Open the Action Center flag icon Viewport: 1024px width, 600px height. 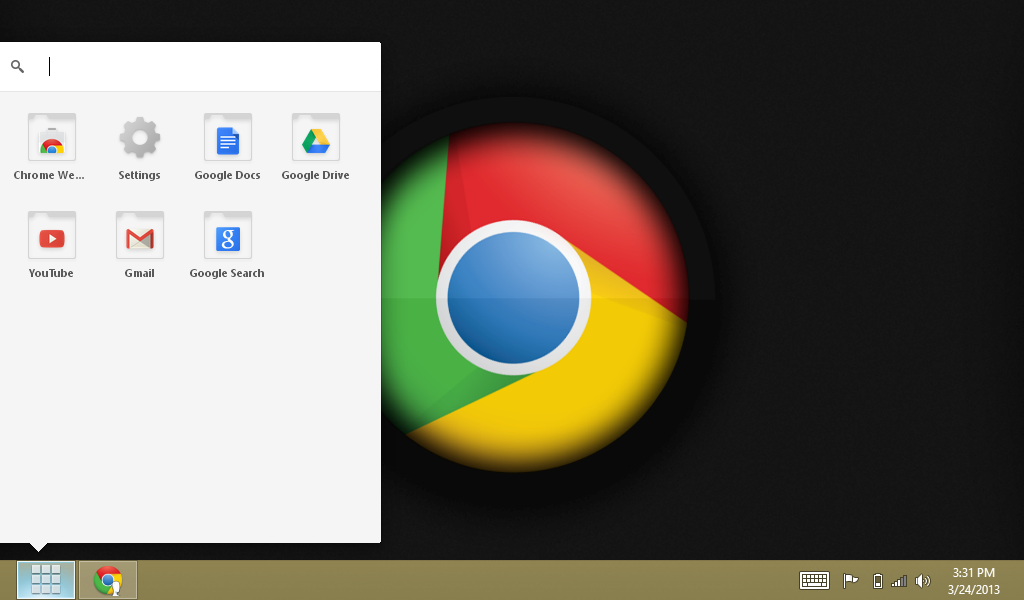click(850, 580)
